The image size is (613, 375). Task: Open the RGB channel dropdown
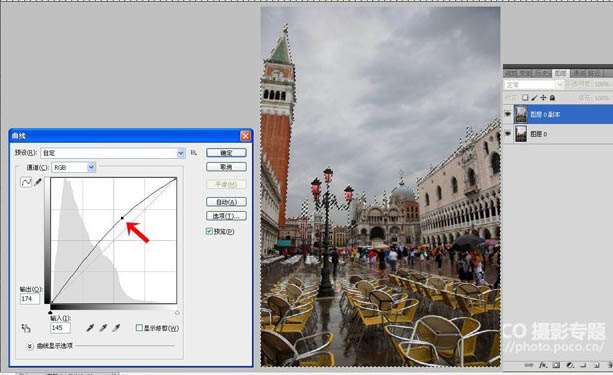coord(73,167)
